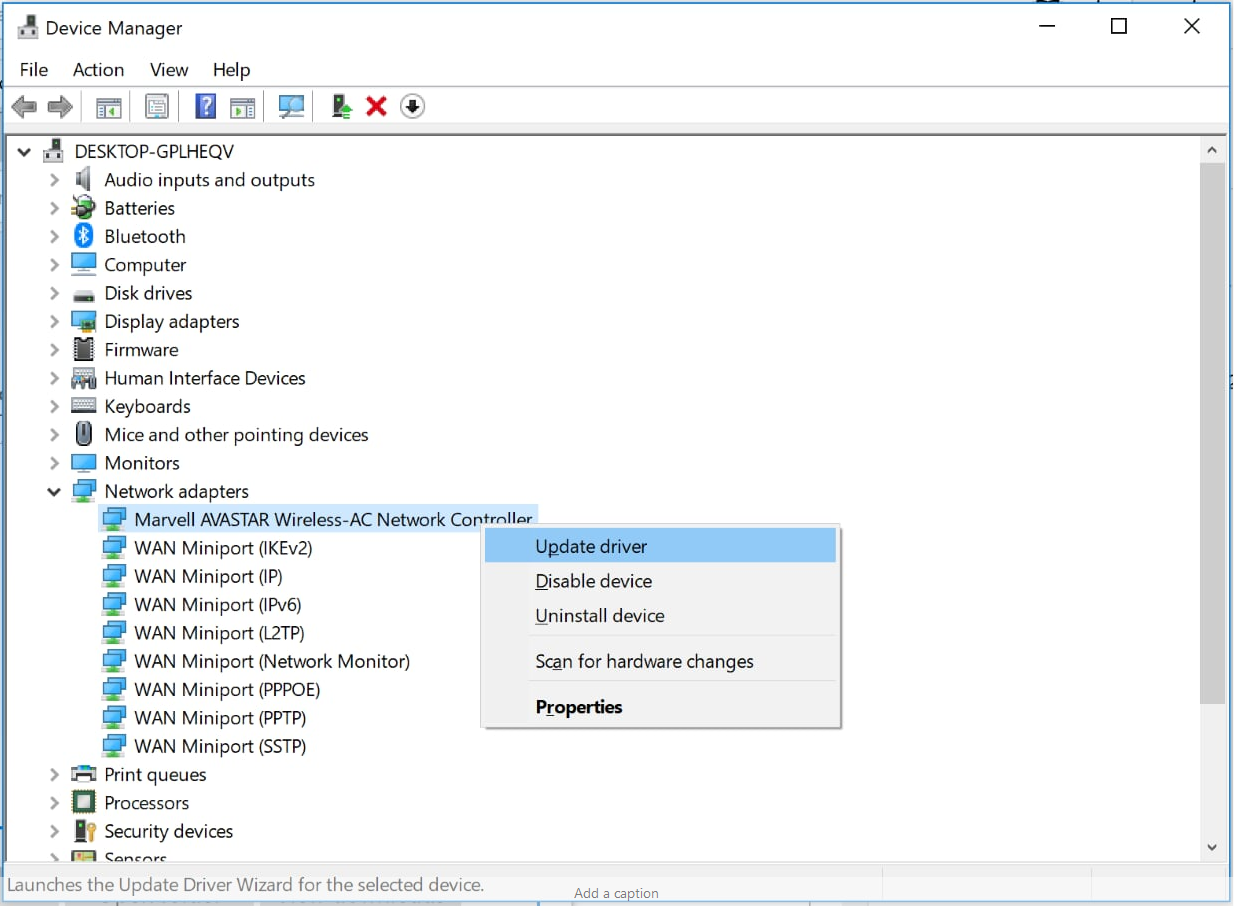
Task: Click the blue Help question-mark icon
Action: 206,106
